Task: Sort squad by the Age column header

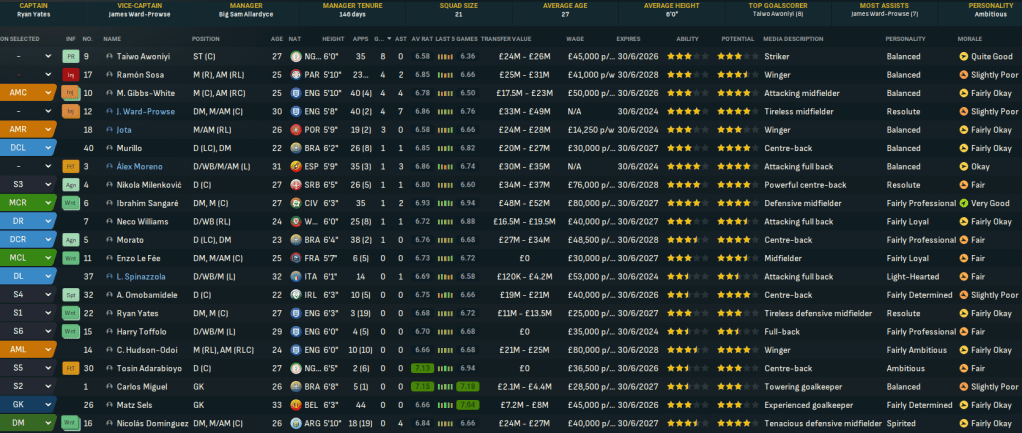Action: (275, 38)
